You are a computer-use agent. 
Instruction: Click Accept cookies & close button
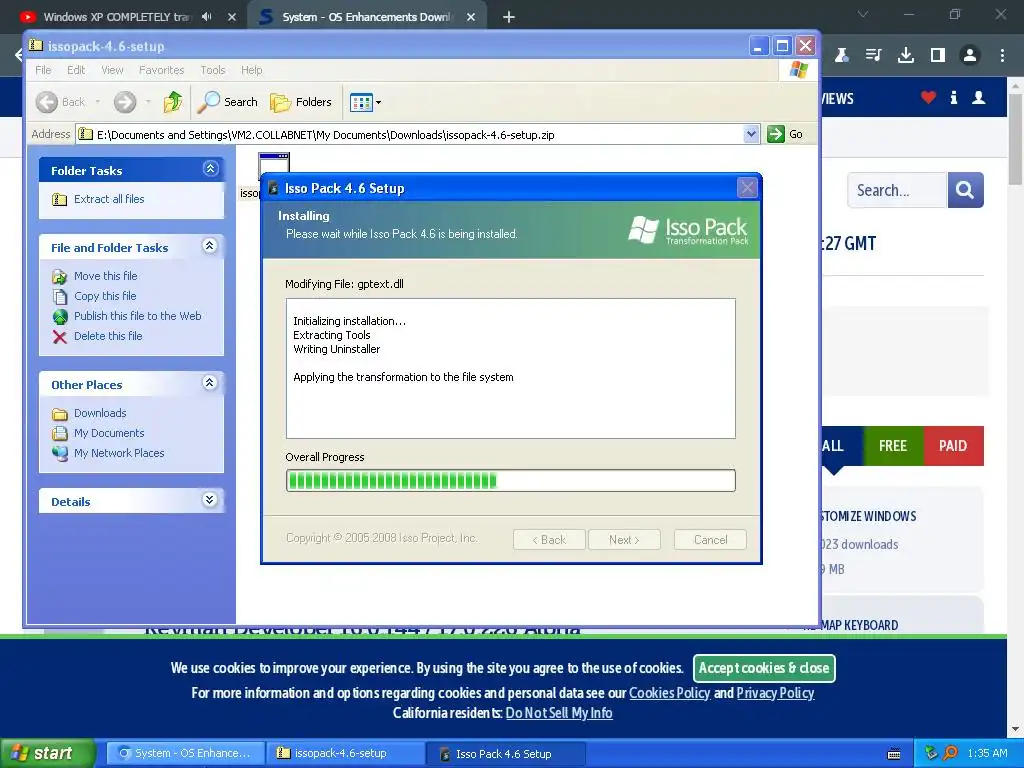click(763, 668)
